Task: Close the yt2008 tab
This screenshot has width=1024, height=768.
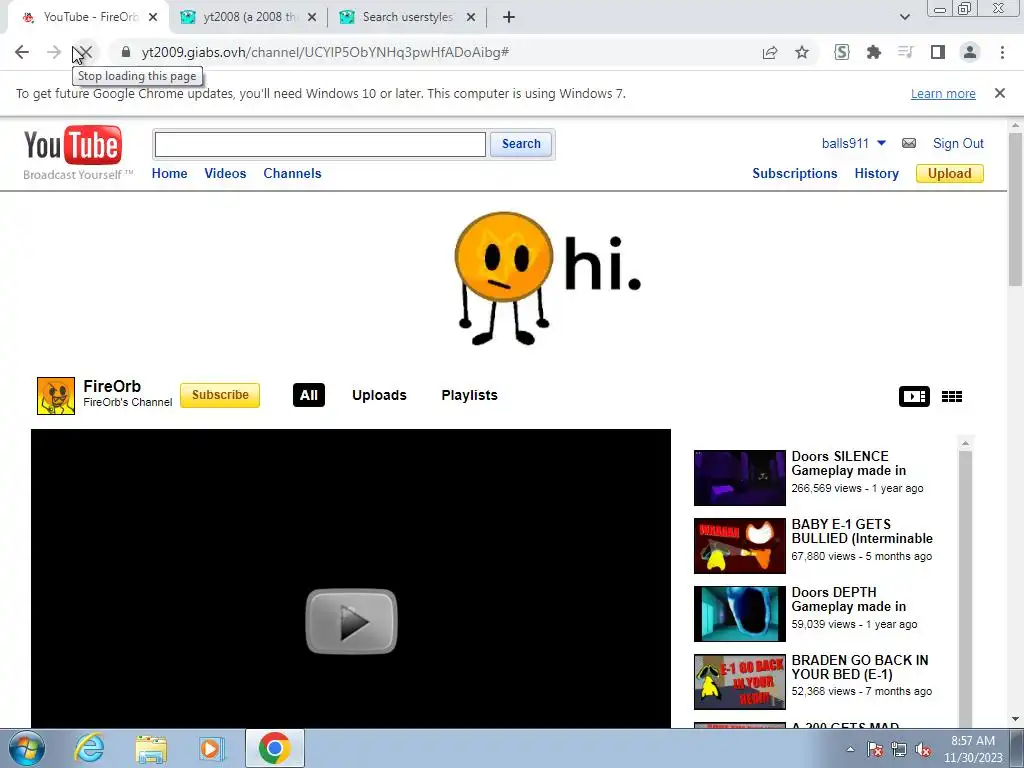Action: coord(312,17)
